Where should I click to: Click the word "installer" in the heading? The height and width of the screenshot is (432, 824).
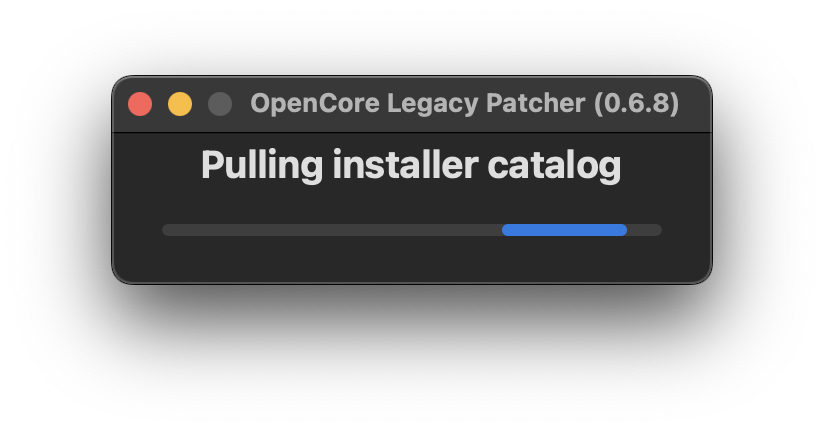[x=403, y=165]
